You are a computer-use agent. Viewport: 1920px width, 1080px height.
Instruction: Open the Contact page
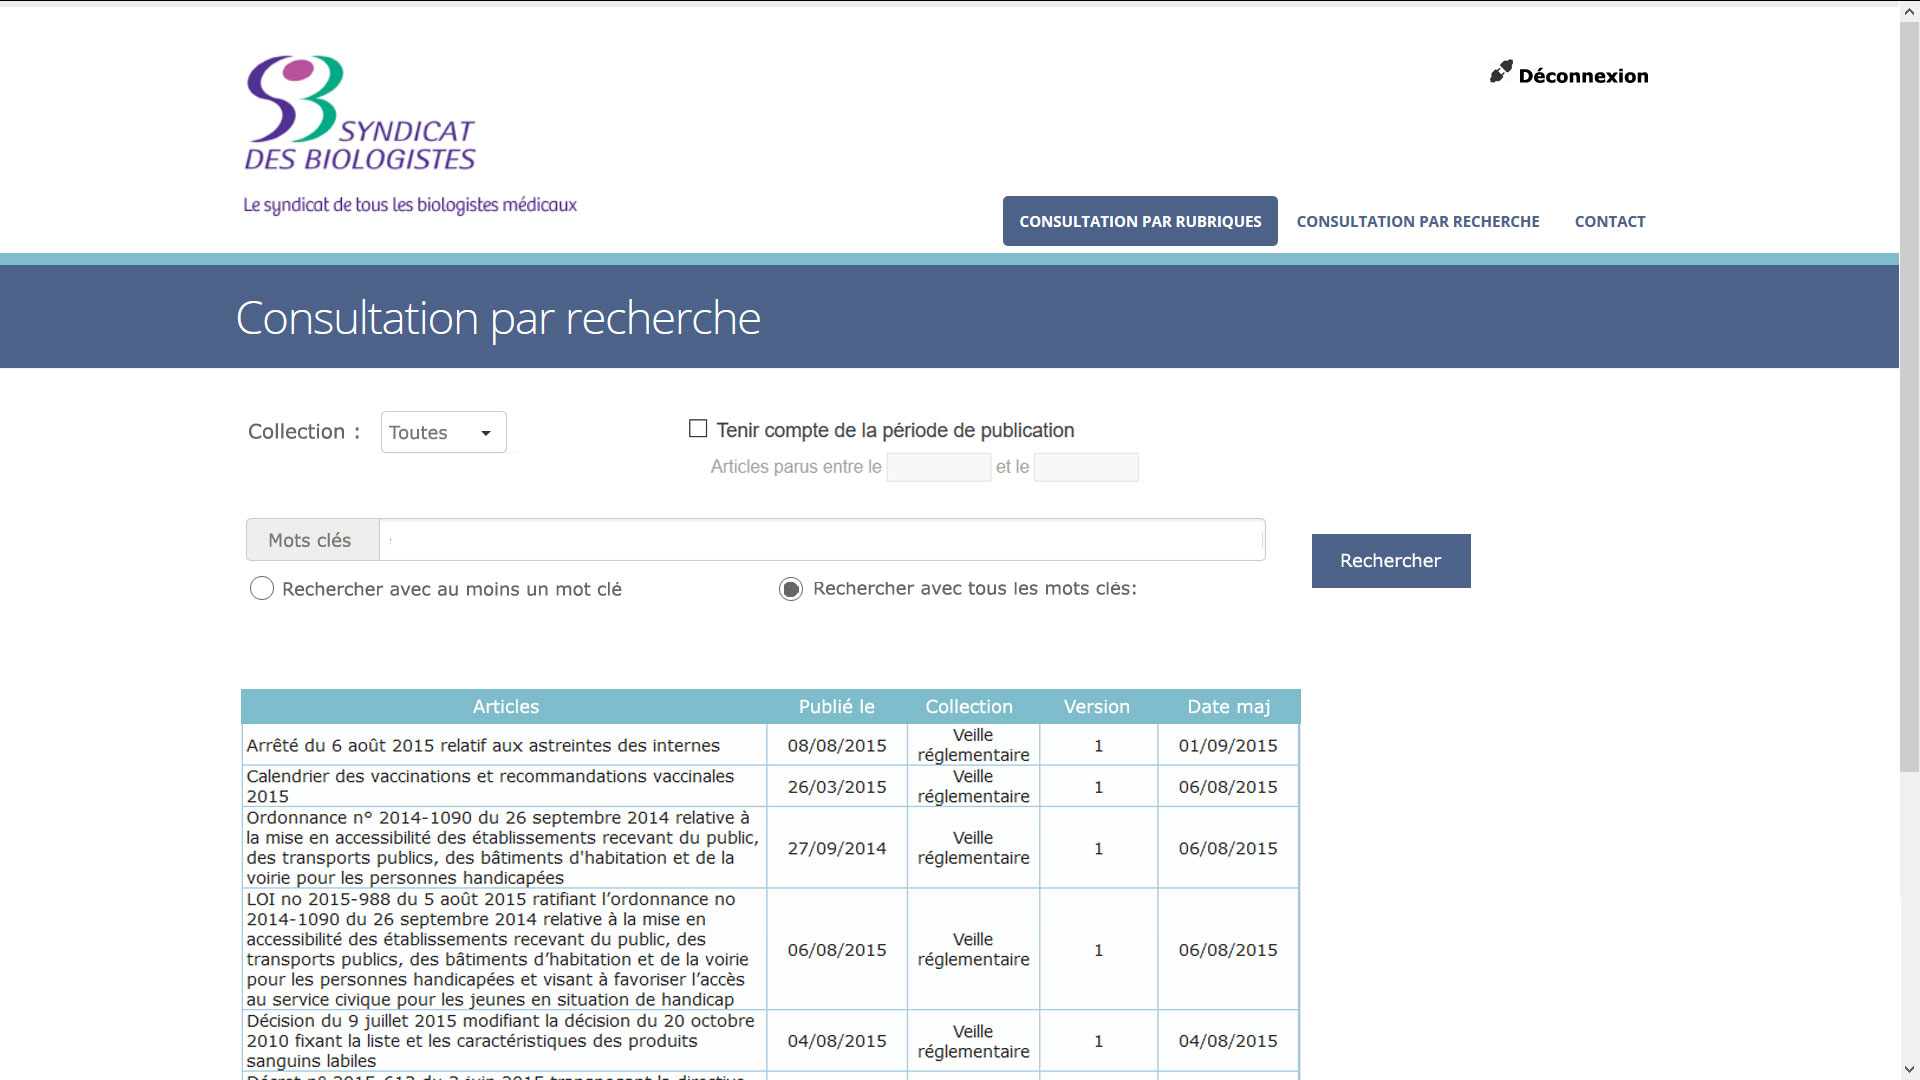click(x=1610, y=221)
